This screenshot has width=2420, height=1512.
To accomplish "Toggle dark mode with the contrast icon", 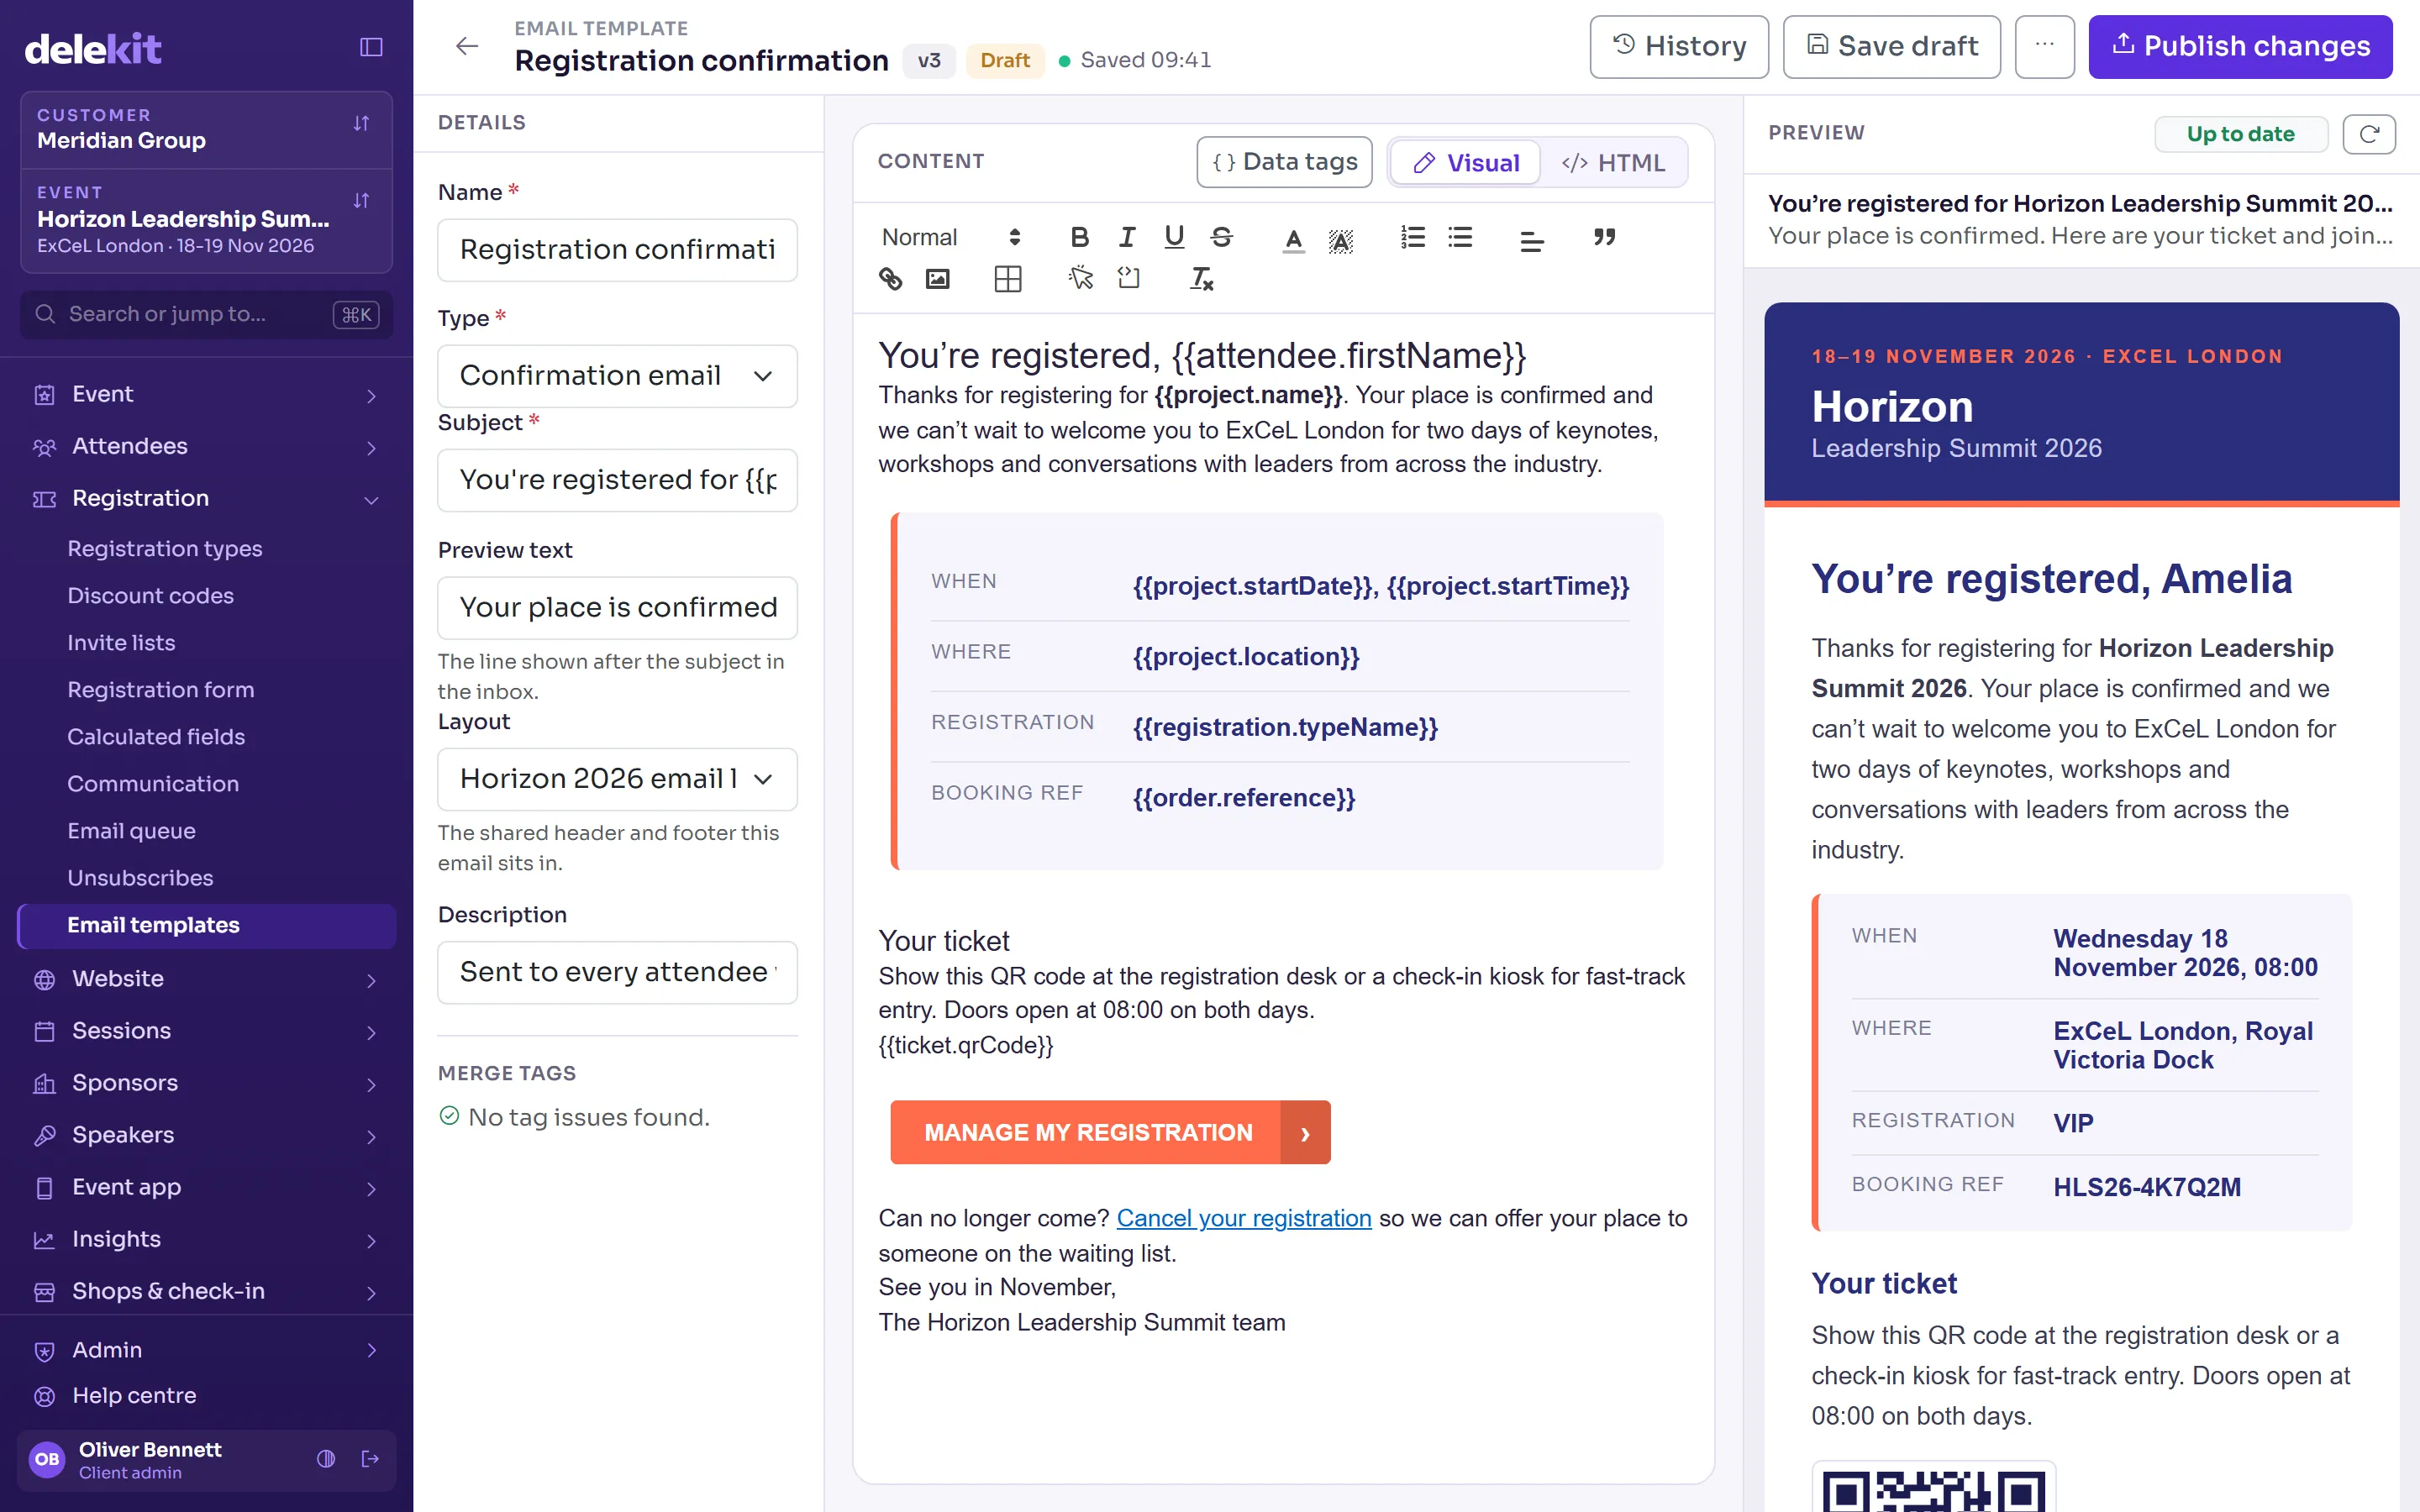I will [326, 1459].
